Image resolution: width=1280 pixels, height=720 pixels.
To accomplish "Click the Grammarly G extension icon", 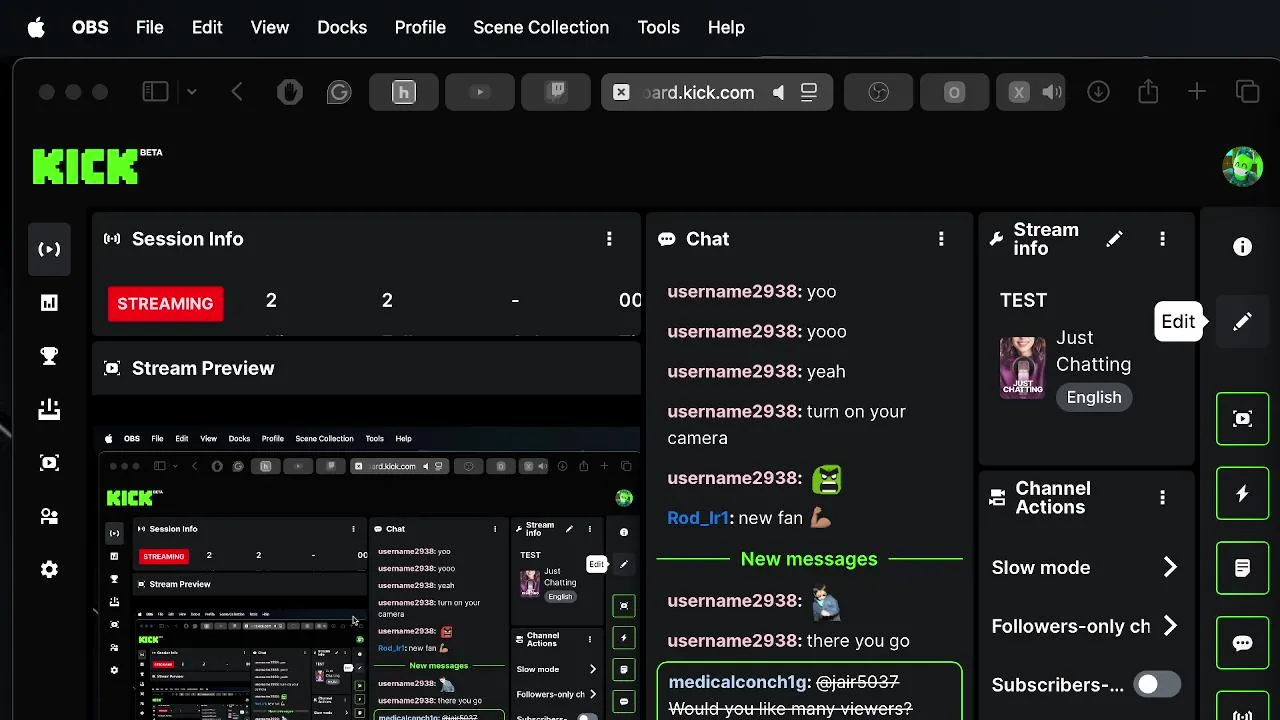I will pyautogui.click(x=339, y=92).
